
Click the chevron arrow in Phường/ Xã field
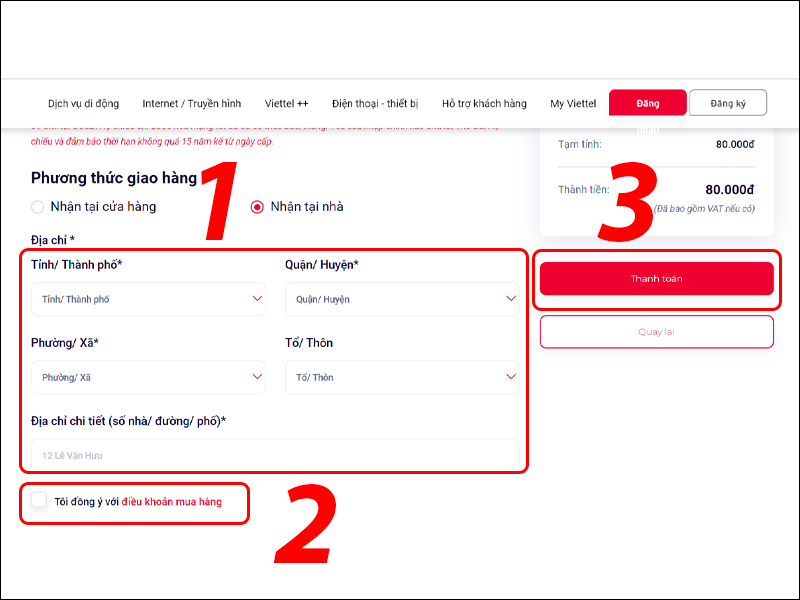click(x=257, y=377)
